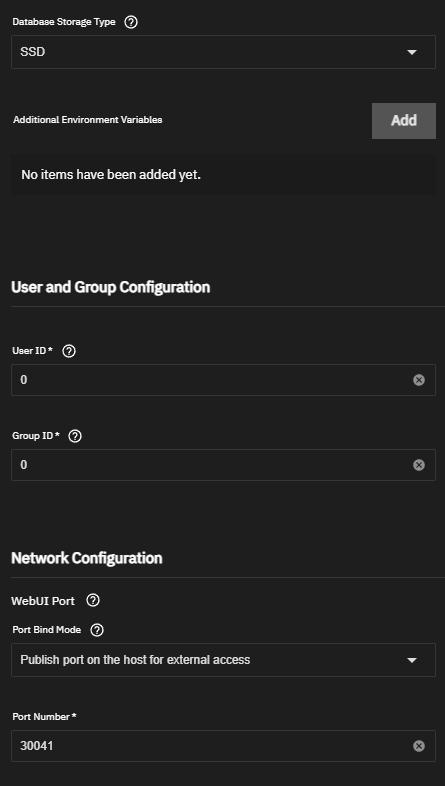Open help tooltip for Database Storage Type

(x=131, y=22)
